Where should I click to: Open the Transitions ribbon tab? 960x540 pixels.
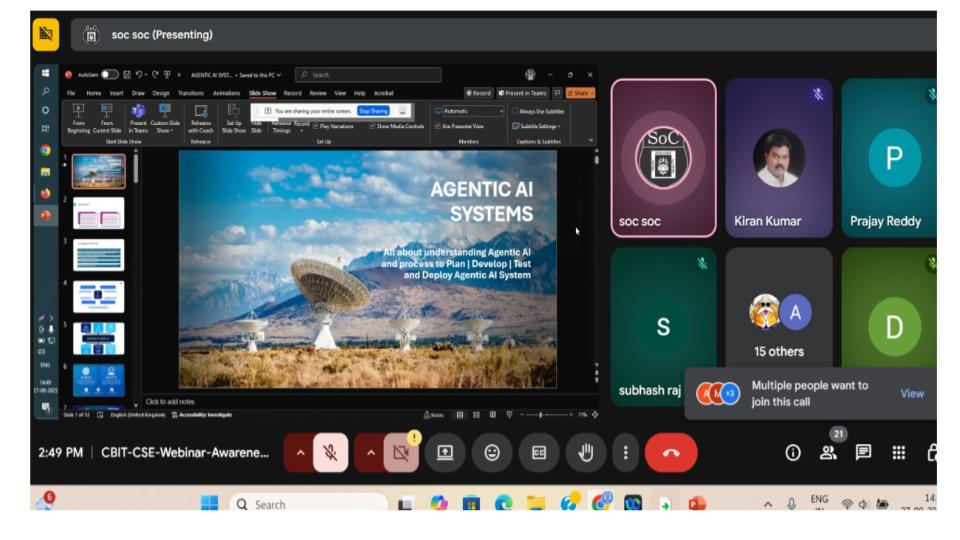(x=190, y=93)
